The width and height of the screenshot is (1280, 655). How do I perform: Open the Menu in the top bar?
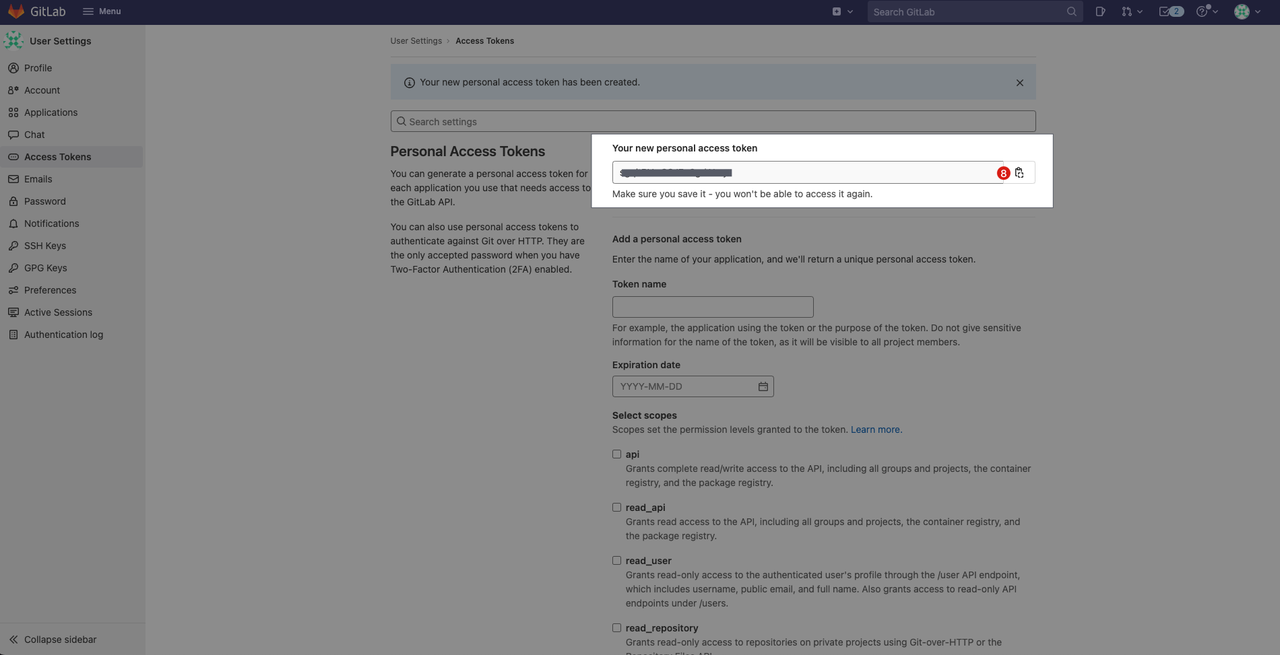tap(102, 11)
